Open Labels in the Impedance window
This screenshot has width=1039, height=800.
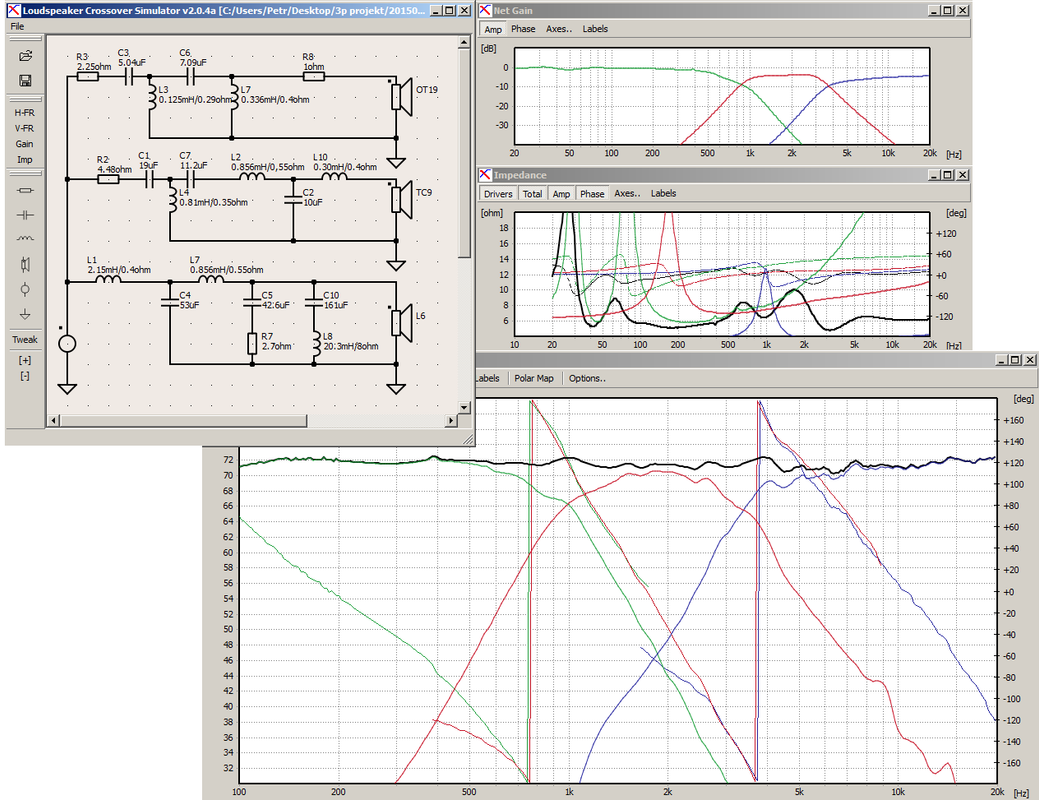tap(663, 194)
